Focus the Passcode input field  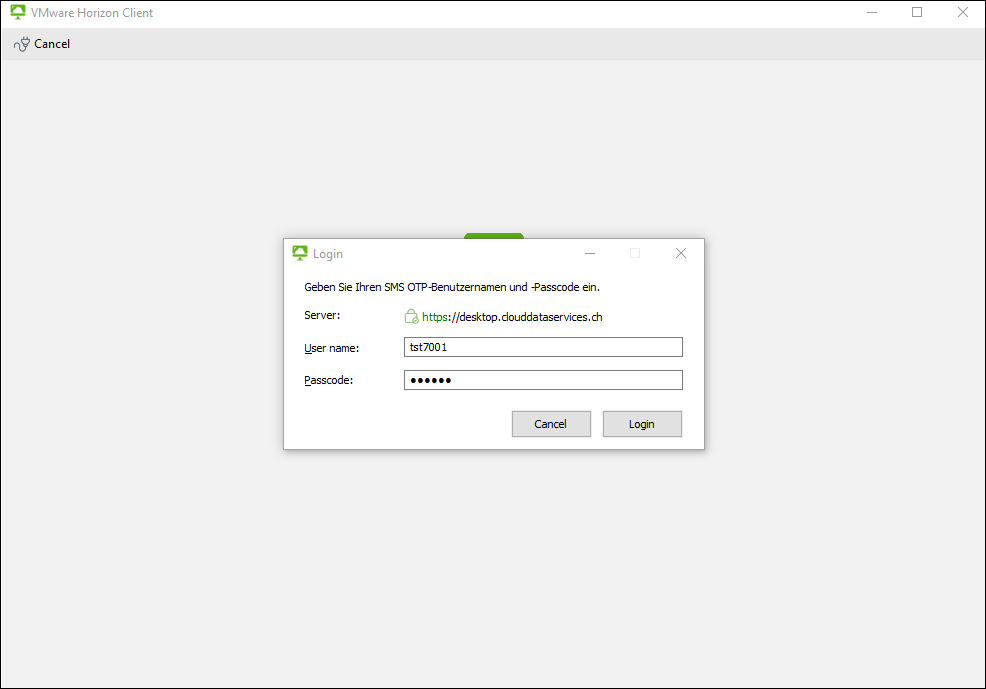coord(543,380)
